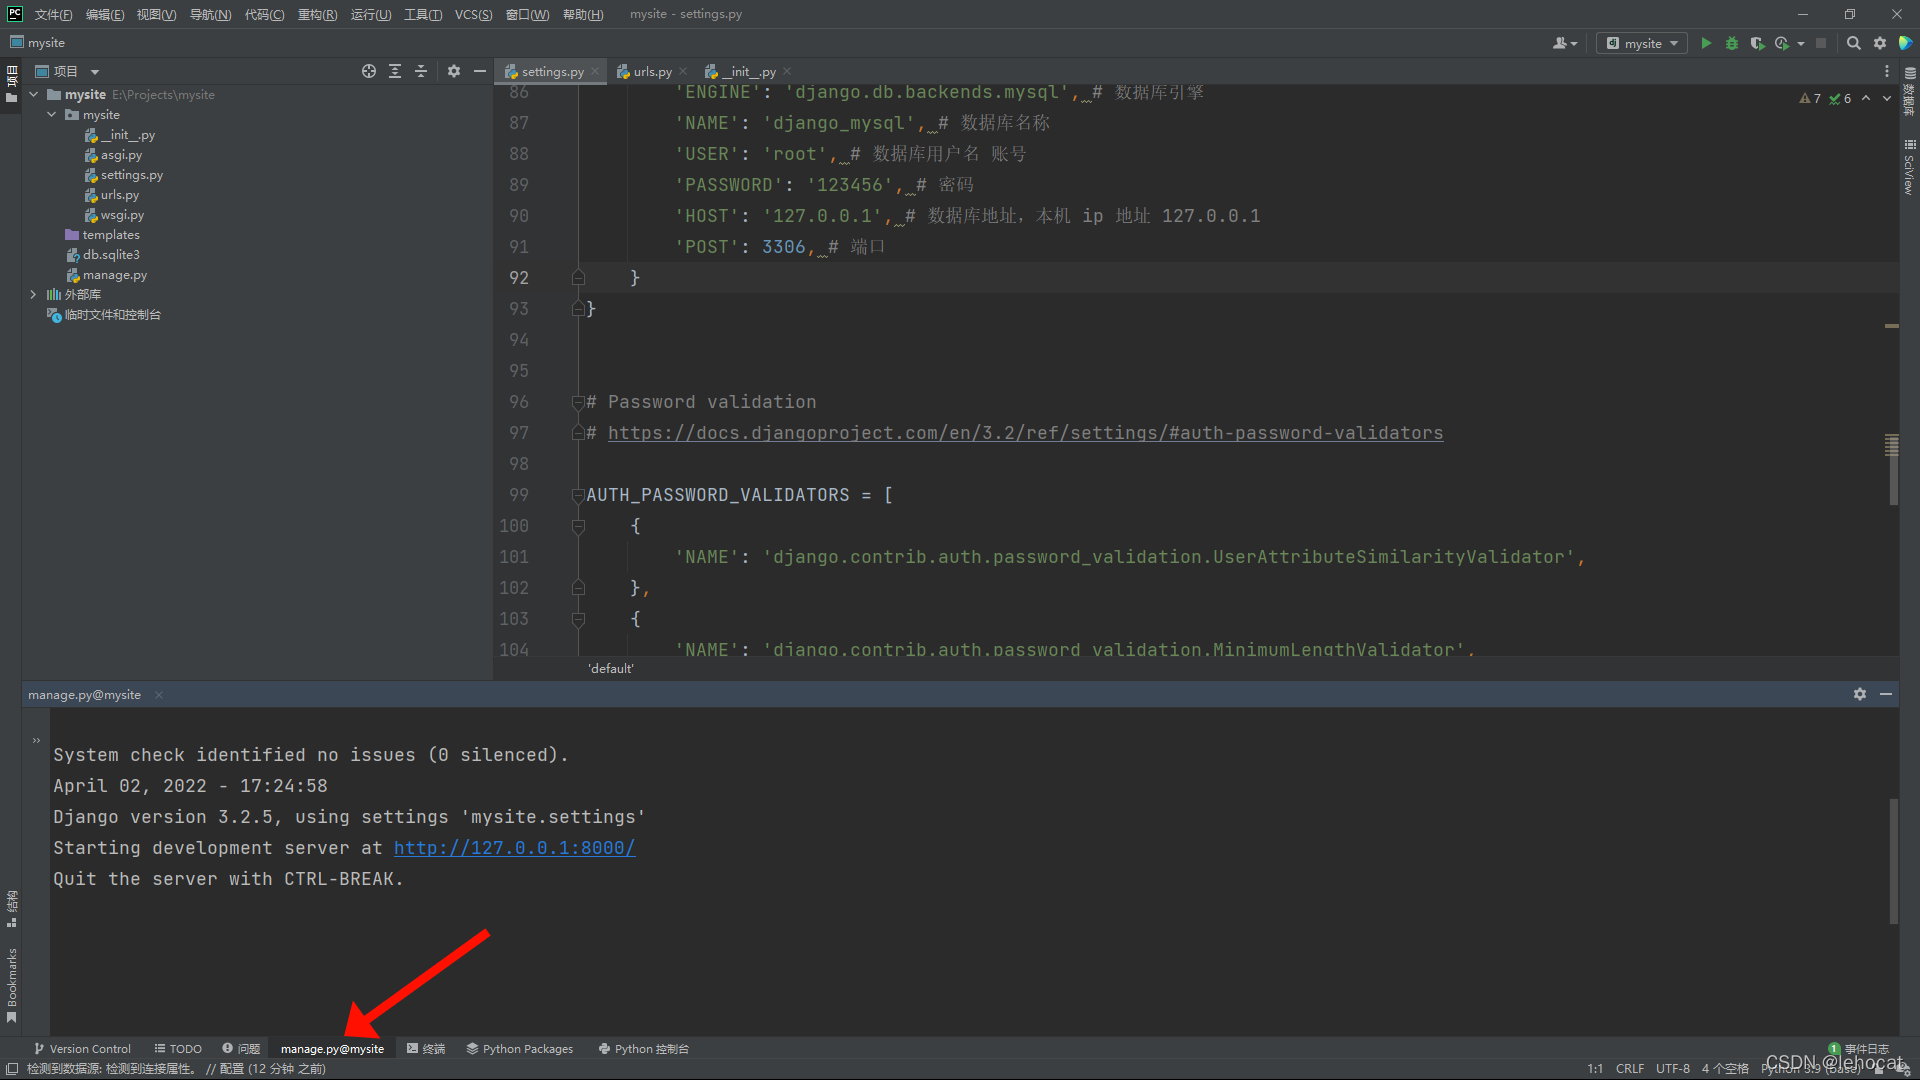Viewport: 1920px width, 1080px height.
Task: Click the user account icon in toolbar
Action: [1564, 43]
